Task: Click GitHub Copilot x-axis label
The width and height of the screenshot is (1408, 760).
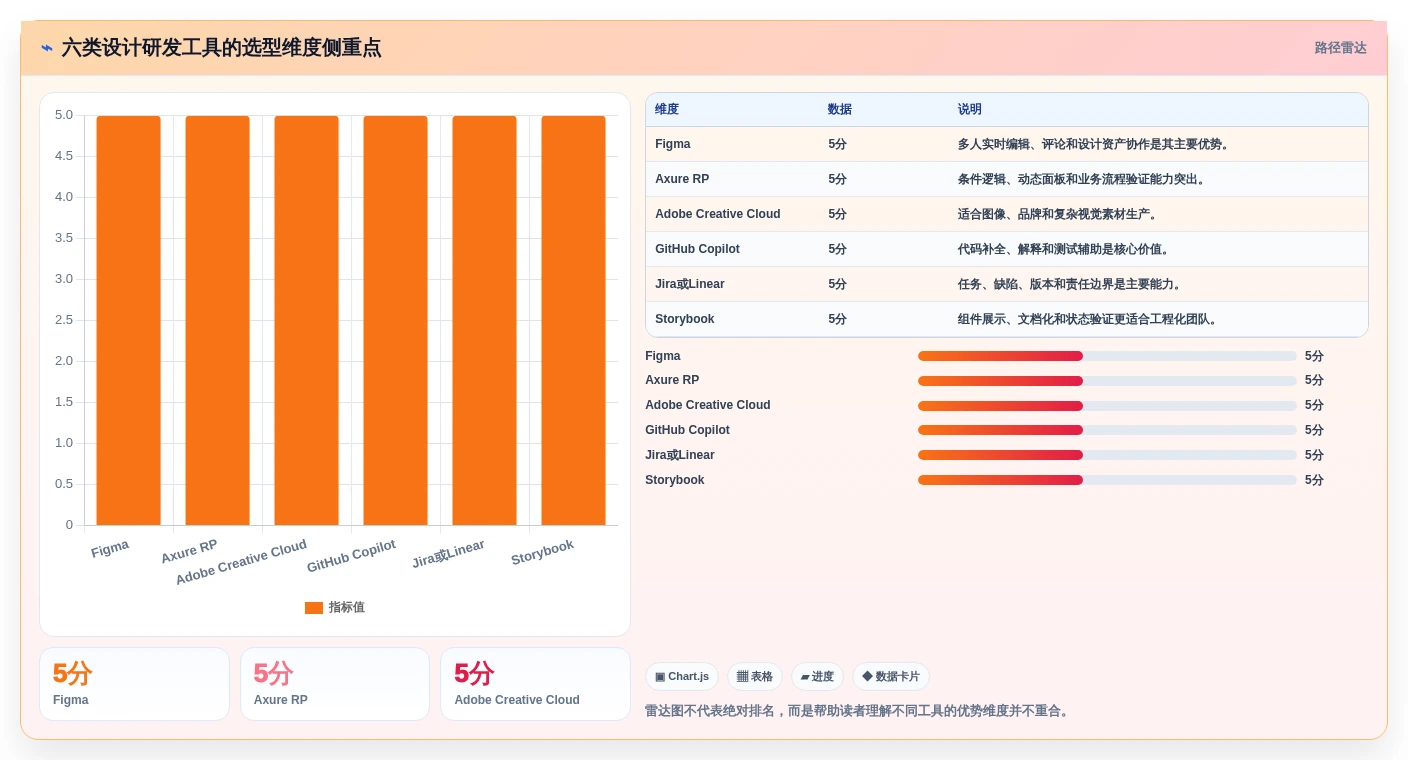Action: [x=351, y=556]
